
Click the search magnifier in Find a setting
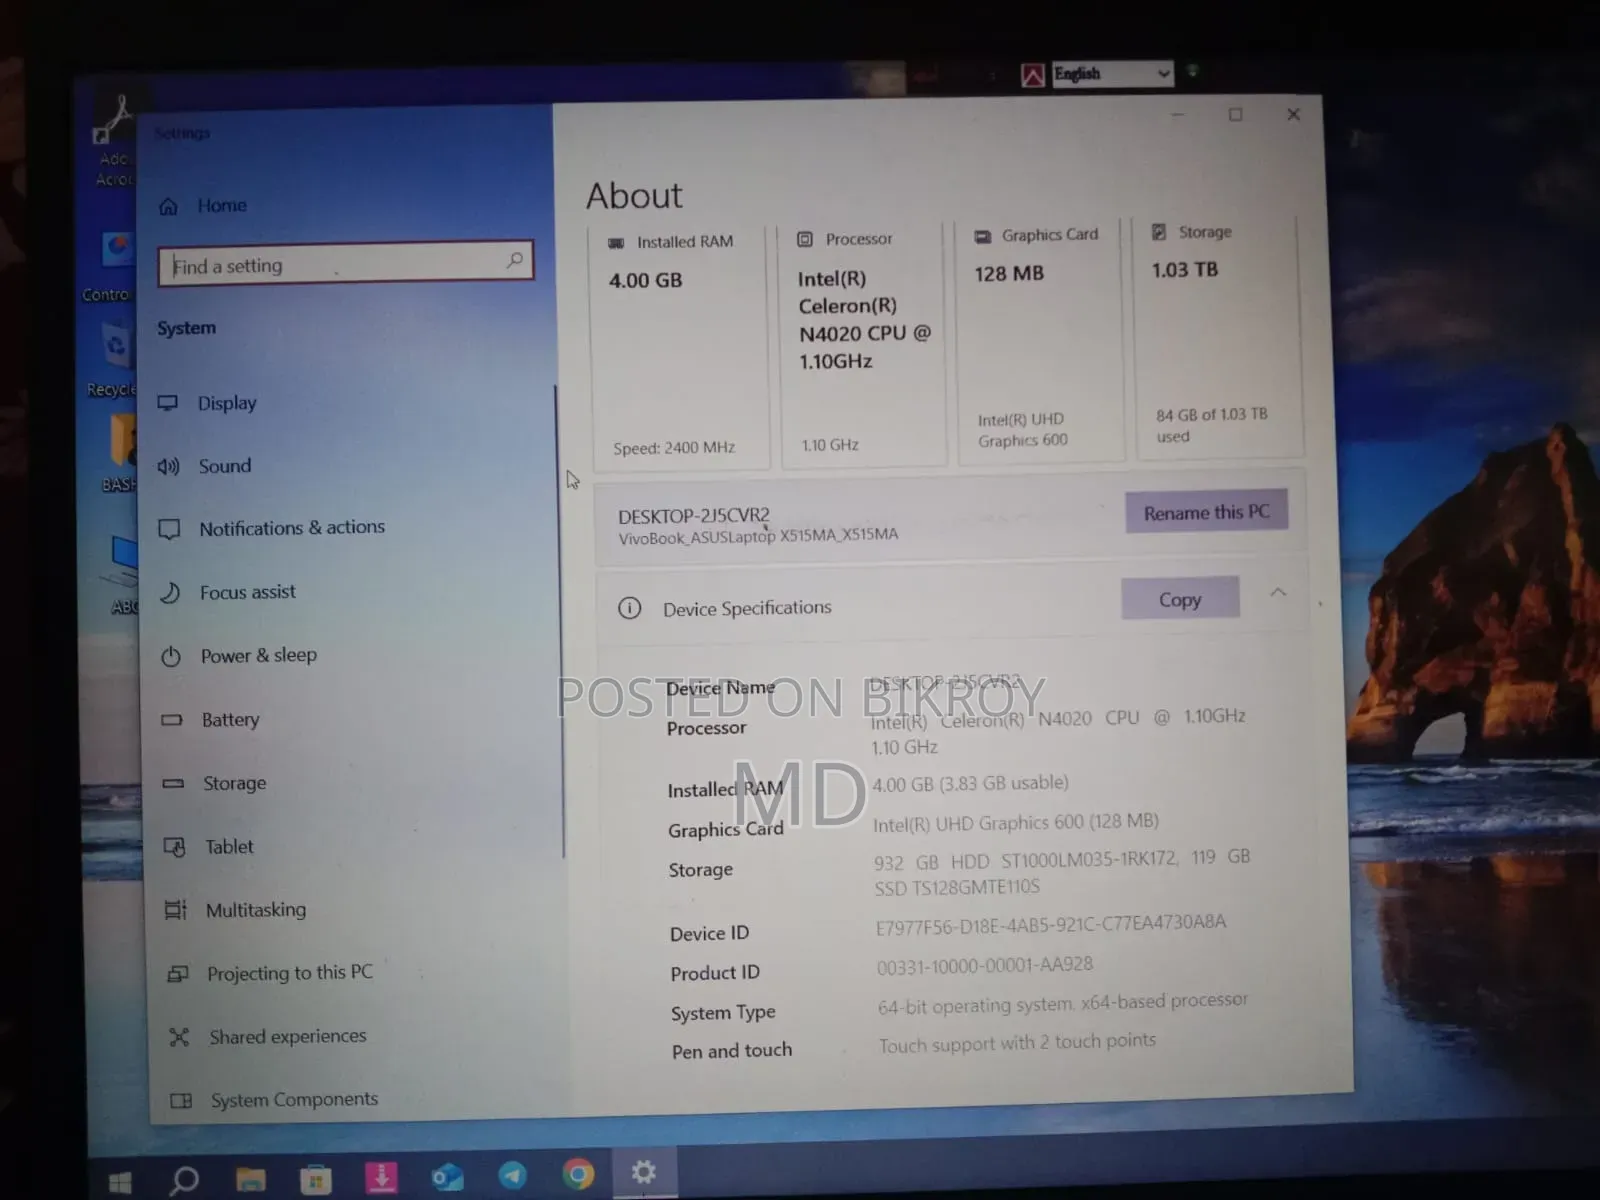514,261
